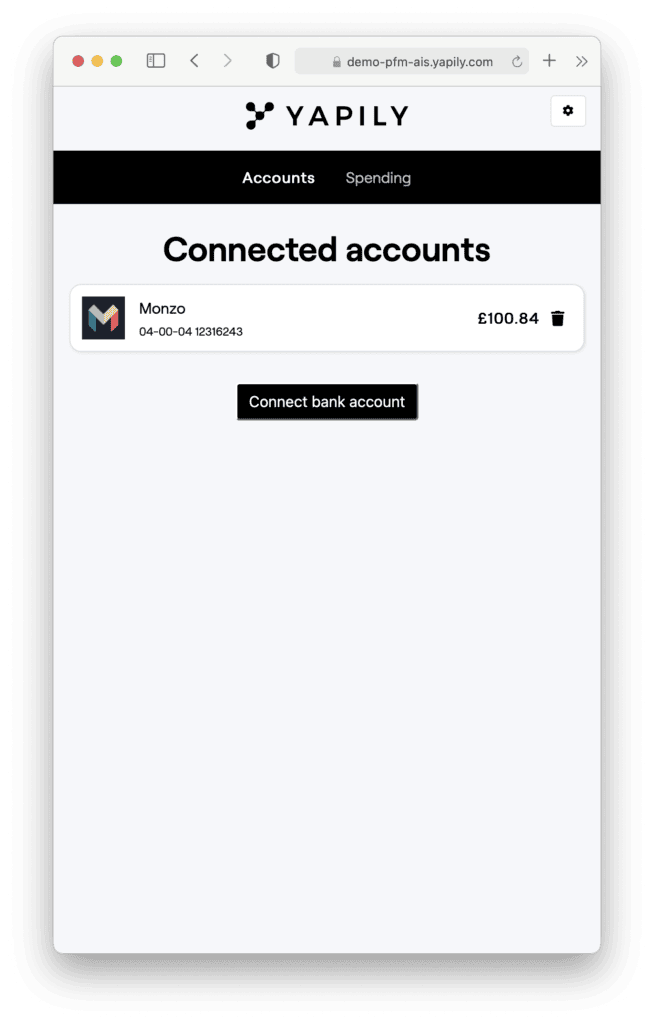Image resolution: width=654 pixels, height=1024 pixels.
Task: Click the address bar padlock icon
Action: click(336, 61)
